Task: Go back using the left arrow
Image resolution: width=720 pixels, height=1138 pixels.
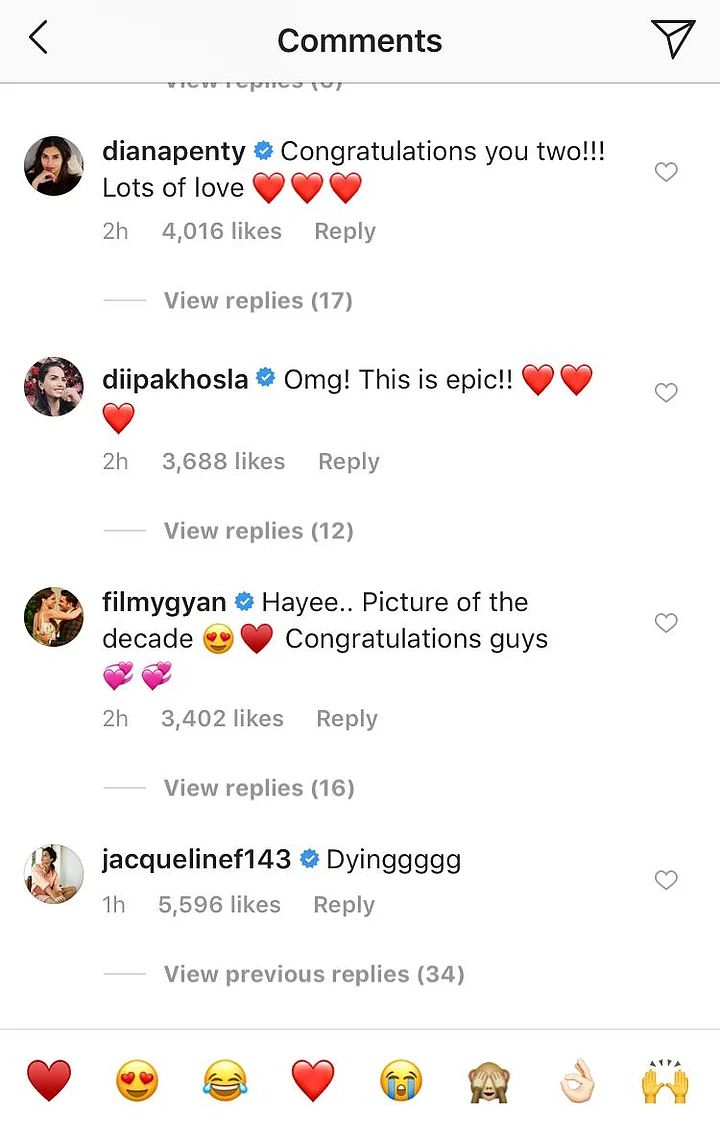Action: pyautogui.click(x=38, y=39)
